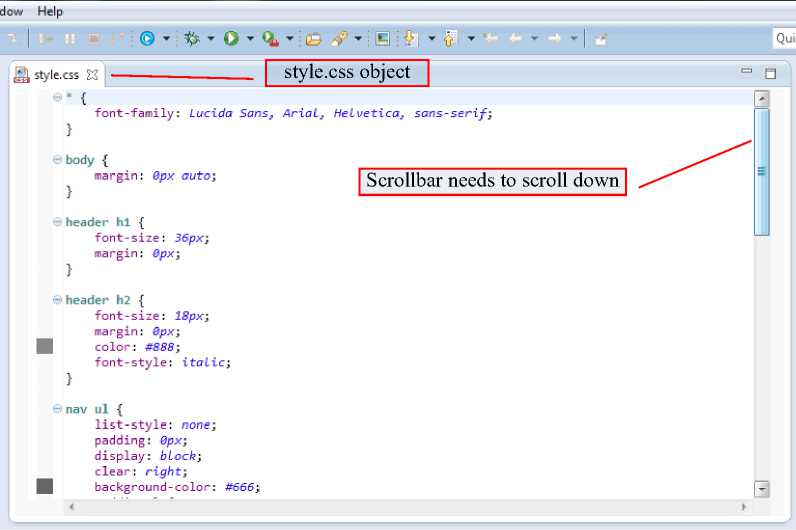Open the Help menu
This screenshot has height=530, width=796.
click(x=50, y=11)
